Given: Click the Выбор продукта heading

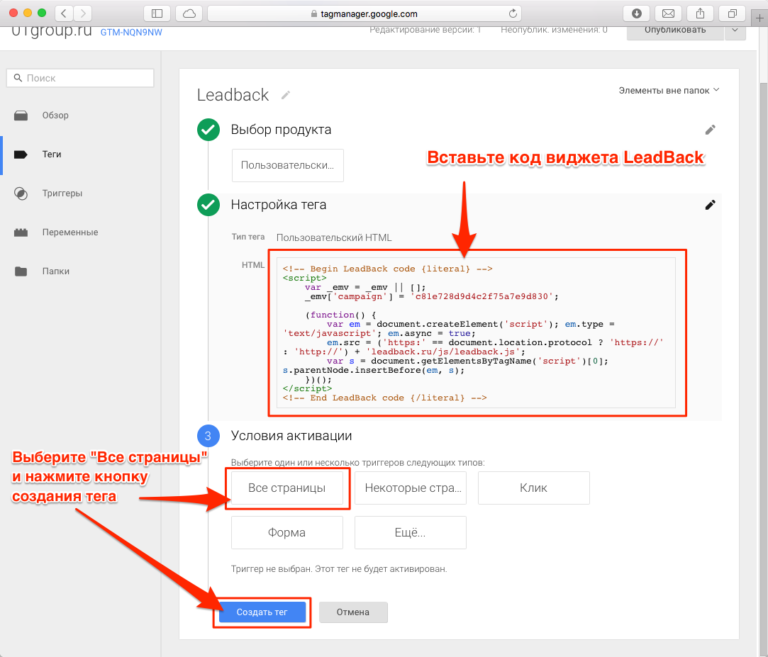Looking at the screenshot, I should (281, 130).
